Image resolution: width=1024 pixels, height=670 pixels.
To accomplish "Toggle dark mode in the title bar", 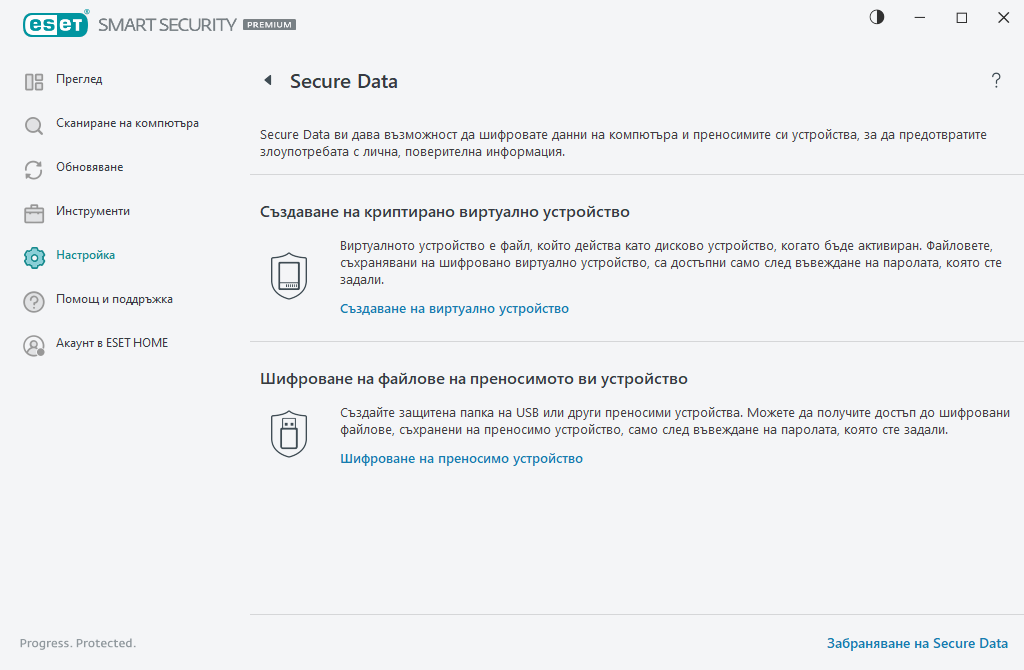I will coord(876,17).
